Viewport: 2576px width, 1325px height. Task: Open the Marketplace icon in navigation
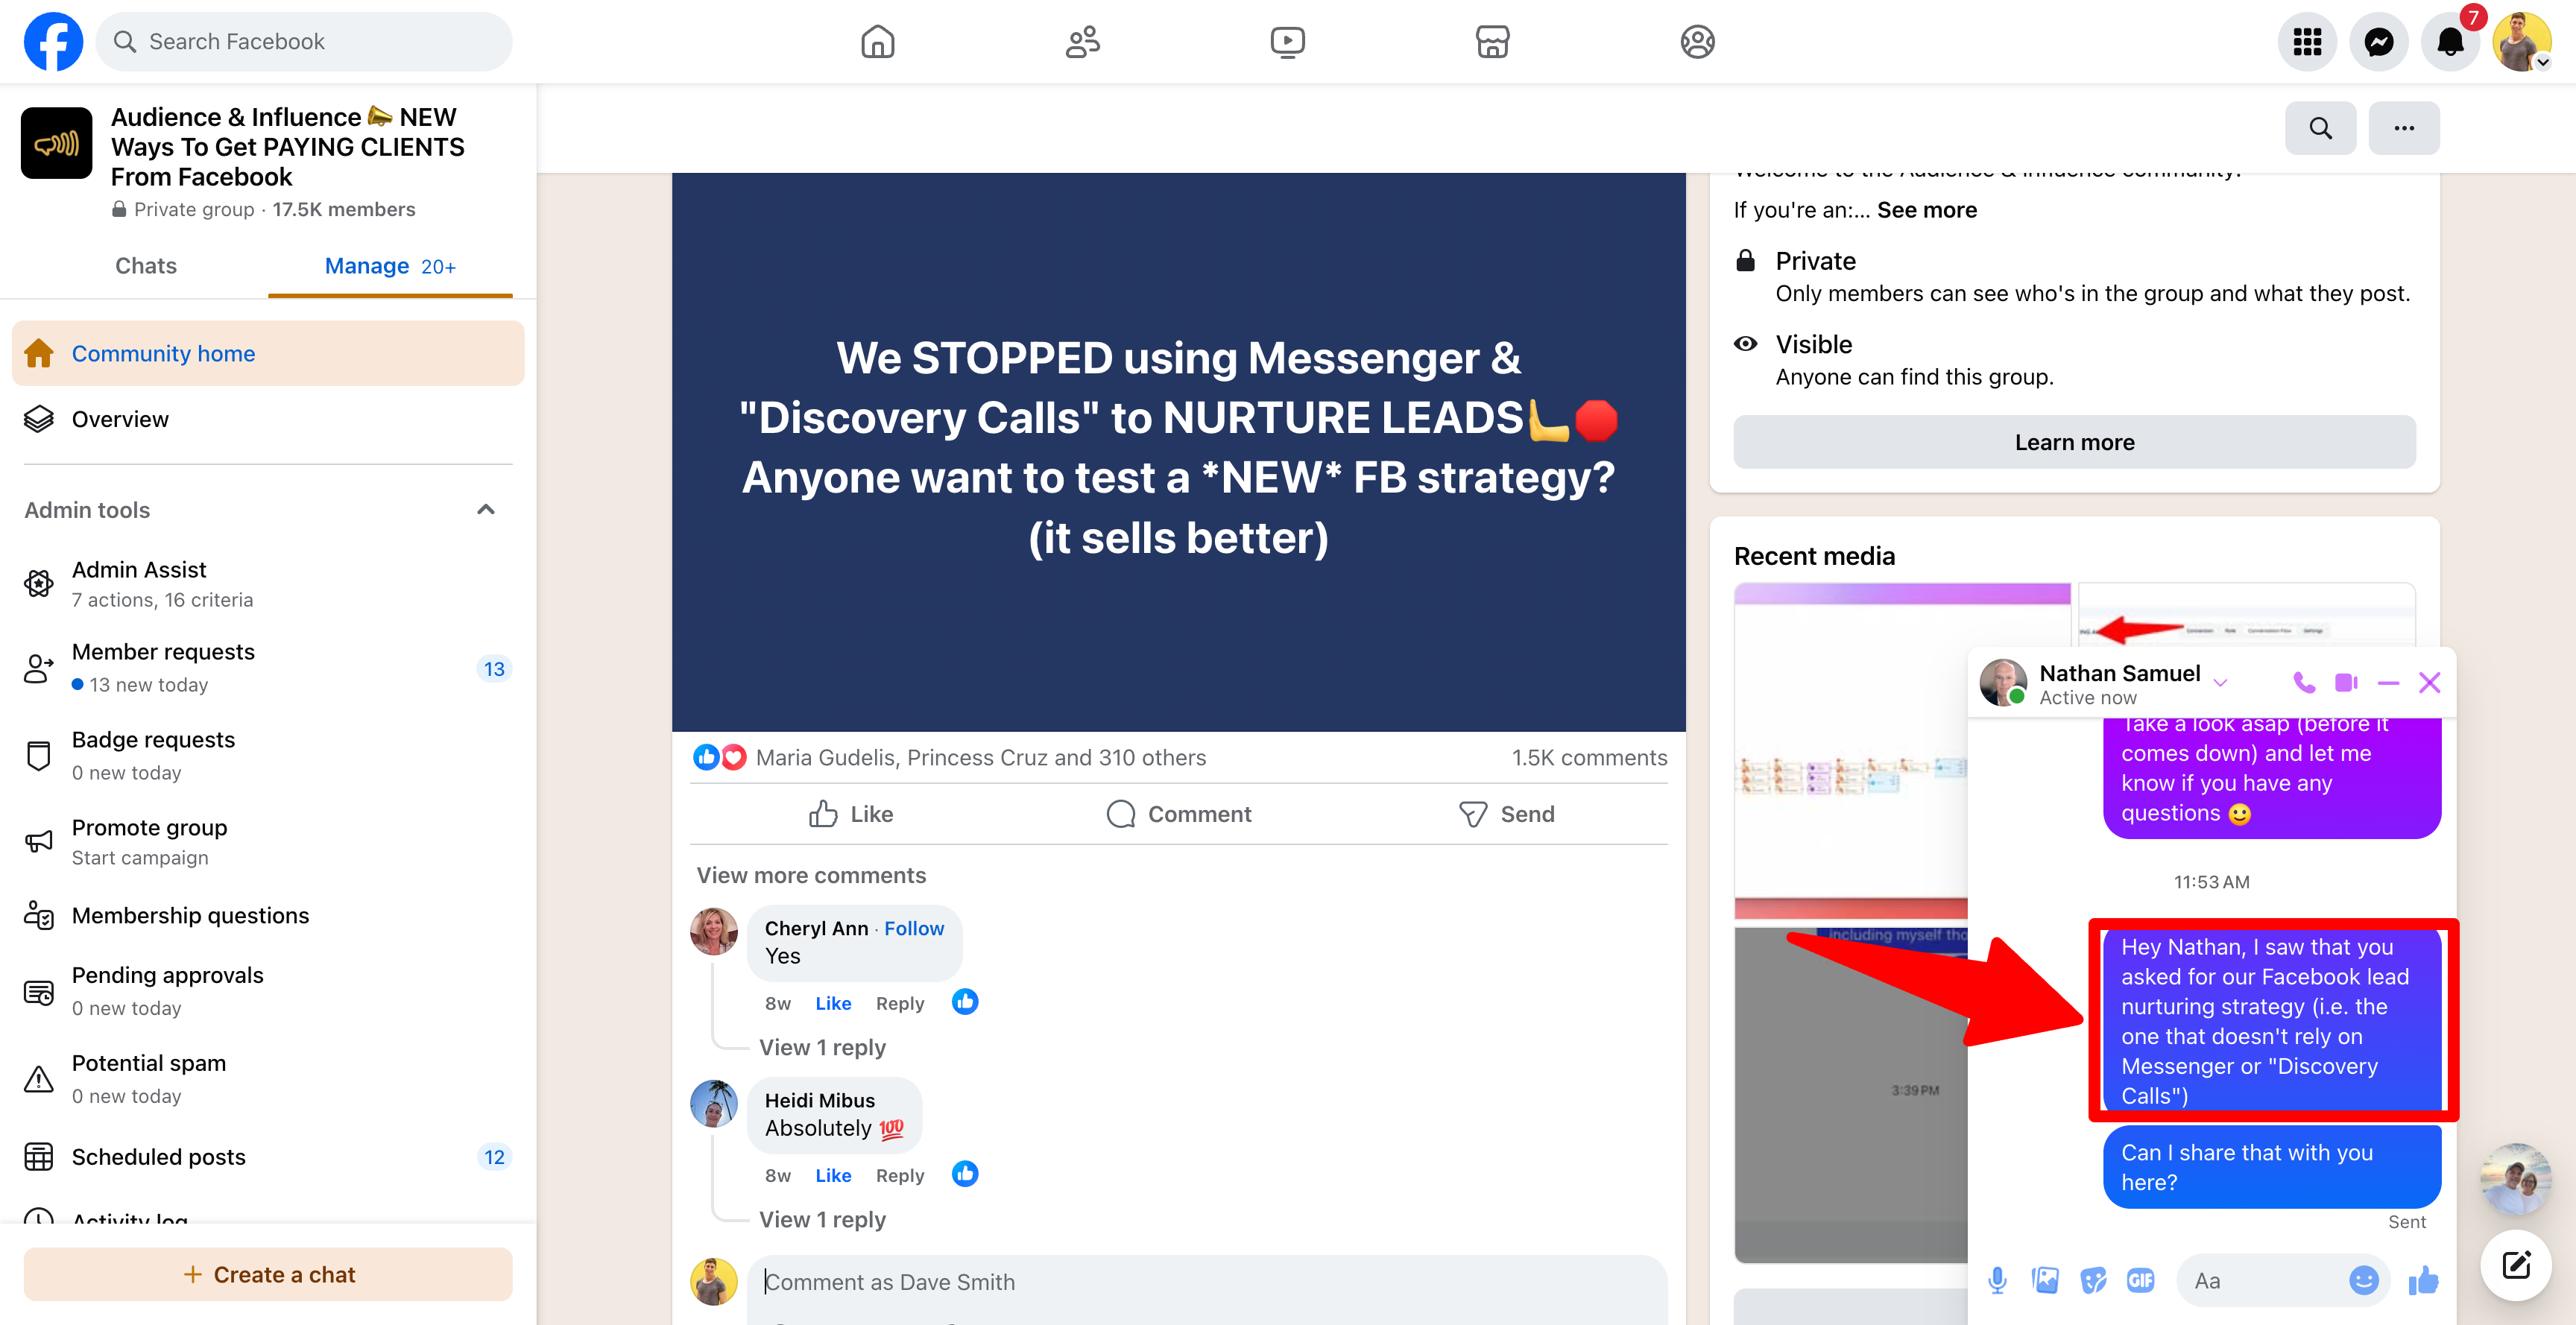click(1492, 42)
